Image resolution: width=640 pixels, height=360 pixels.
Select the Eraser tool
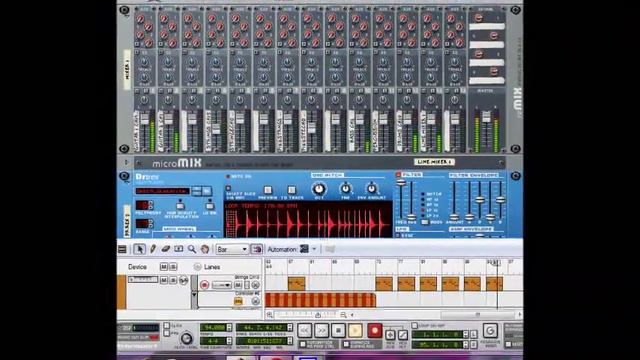pos(165,249)
